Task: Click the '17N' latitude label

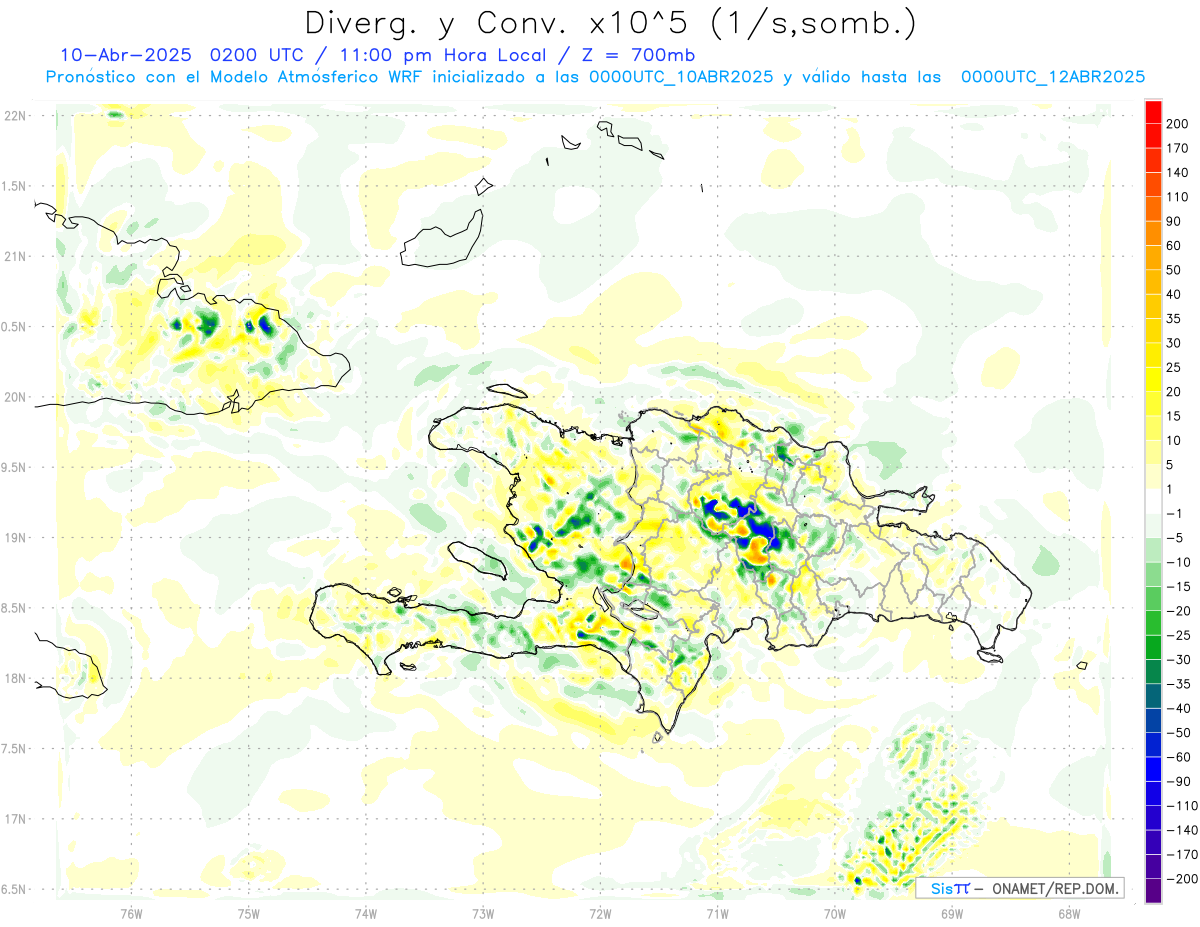Action: [x=15, y=819]
